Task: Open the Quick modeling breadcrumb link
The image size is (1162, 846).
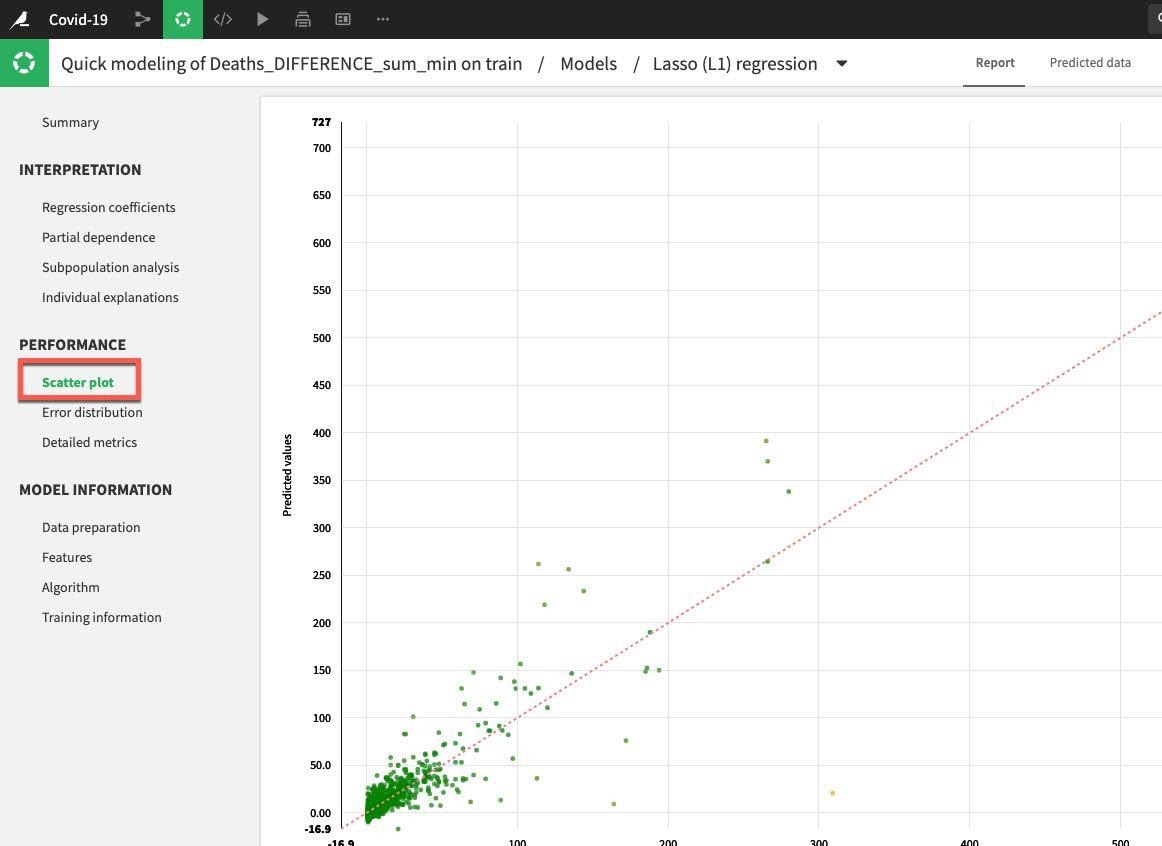Action: click(291, 64)
